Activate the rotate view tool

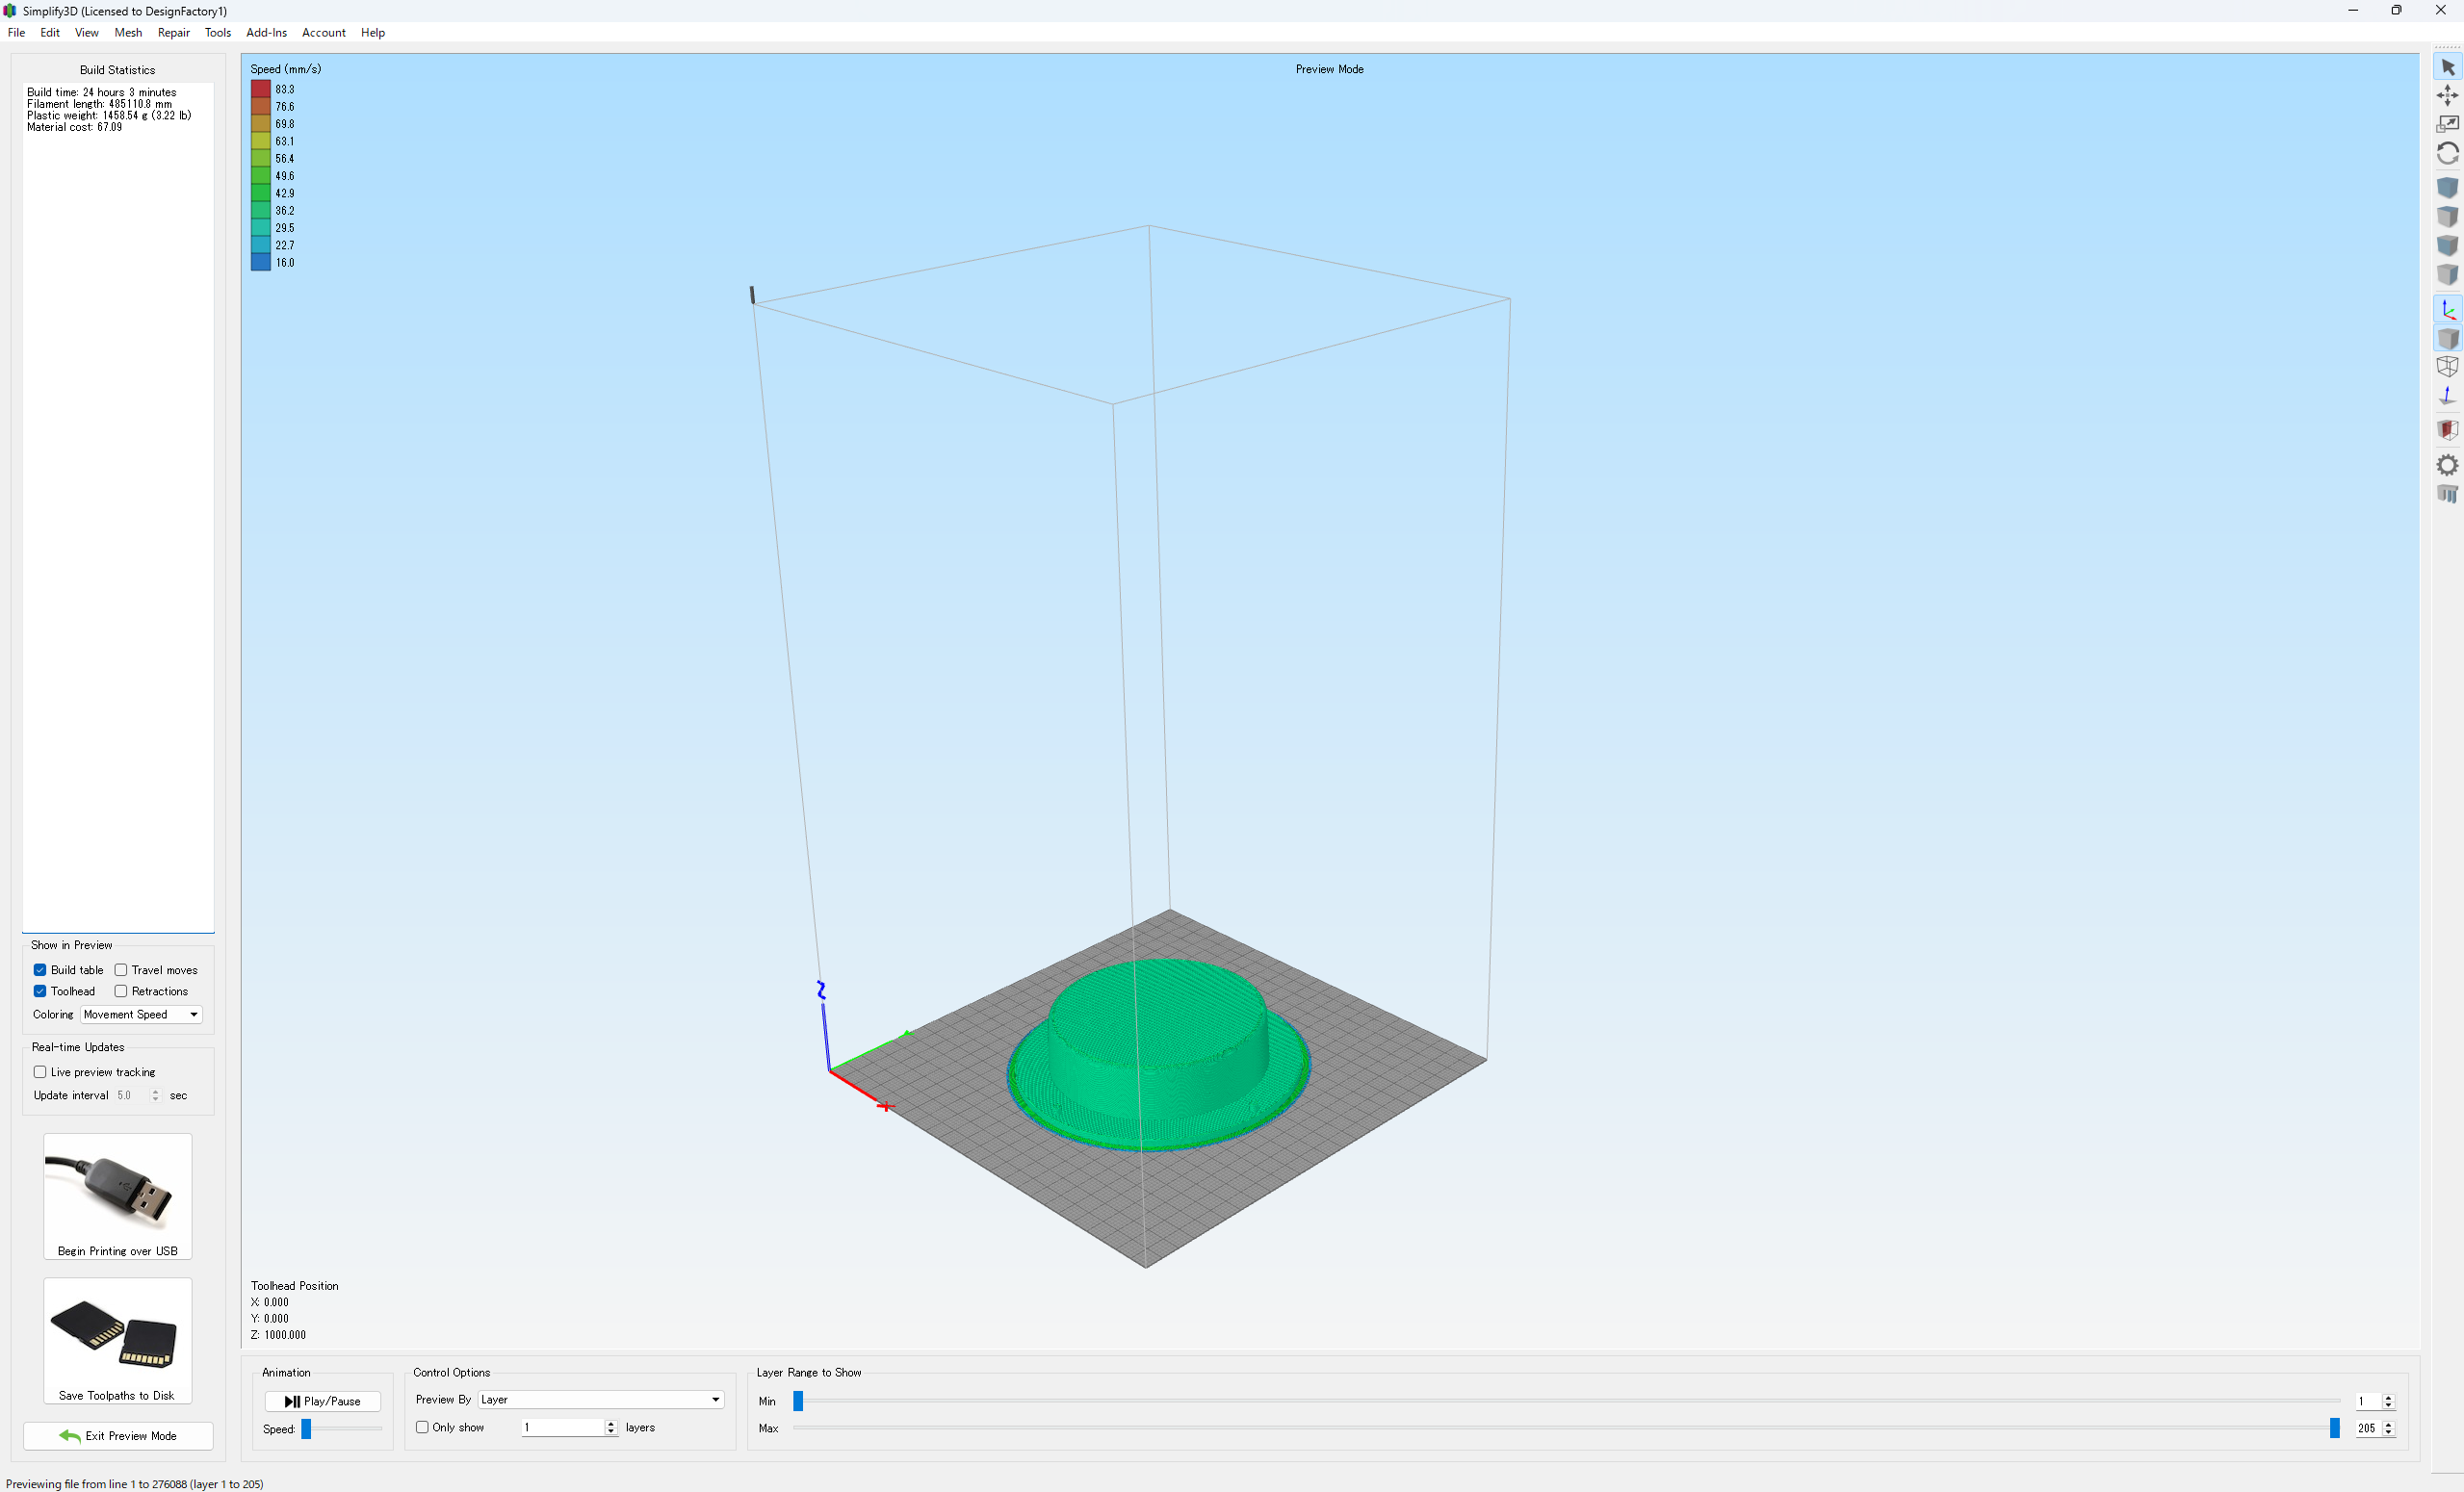[2447, 153]
